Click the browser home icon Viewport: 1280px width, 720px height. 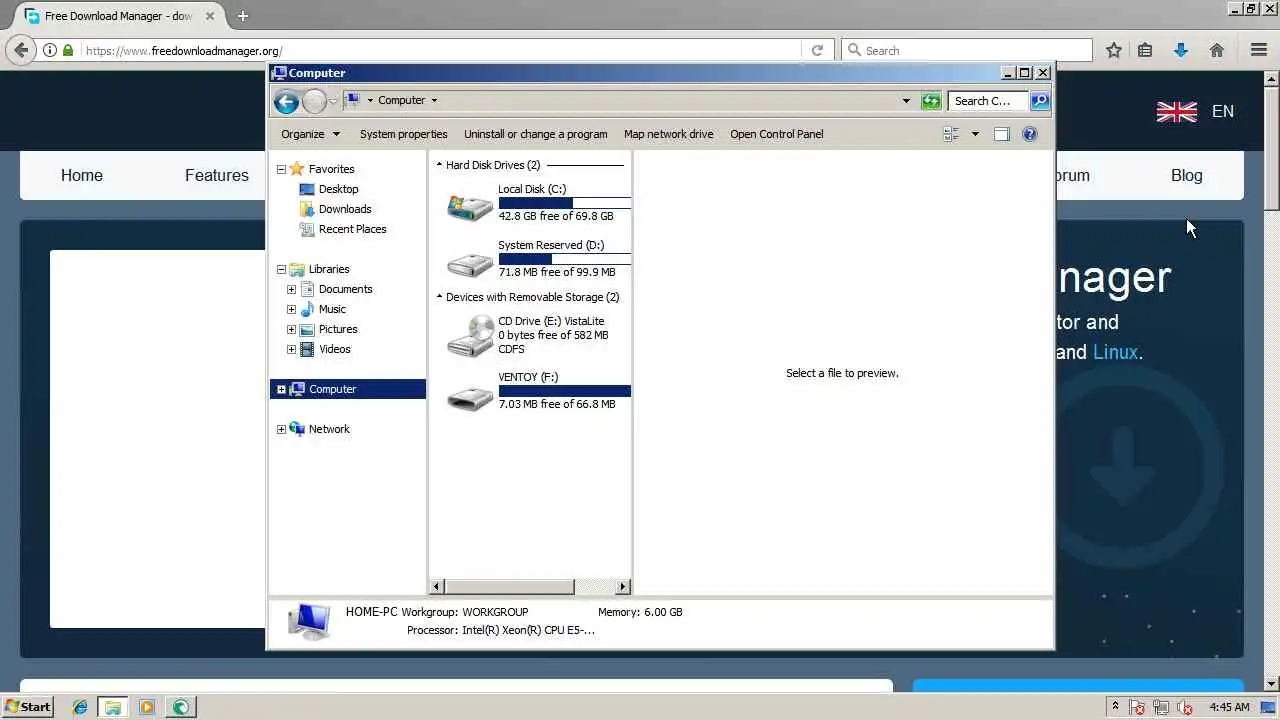1217,50
